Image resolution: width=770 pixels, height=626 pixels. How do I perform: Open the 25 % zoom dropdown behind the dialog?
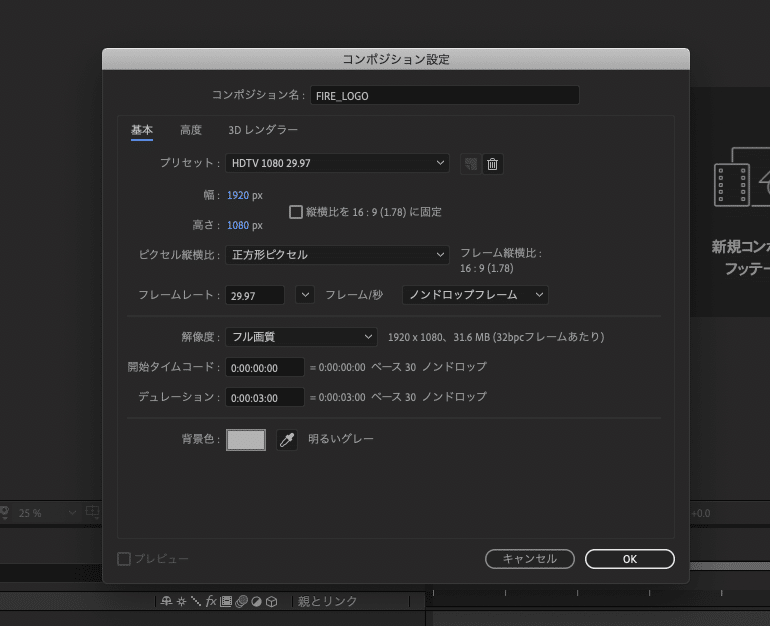coord(47,513)
